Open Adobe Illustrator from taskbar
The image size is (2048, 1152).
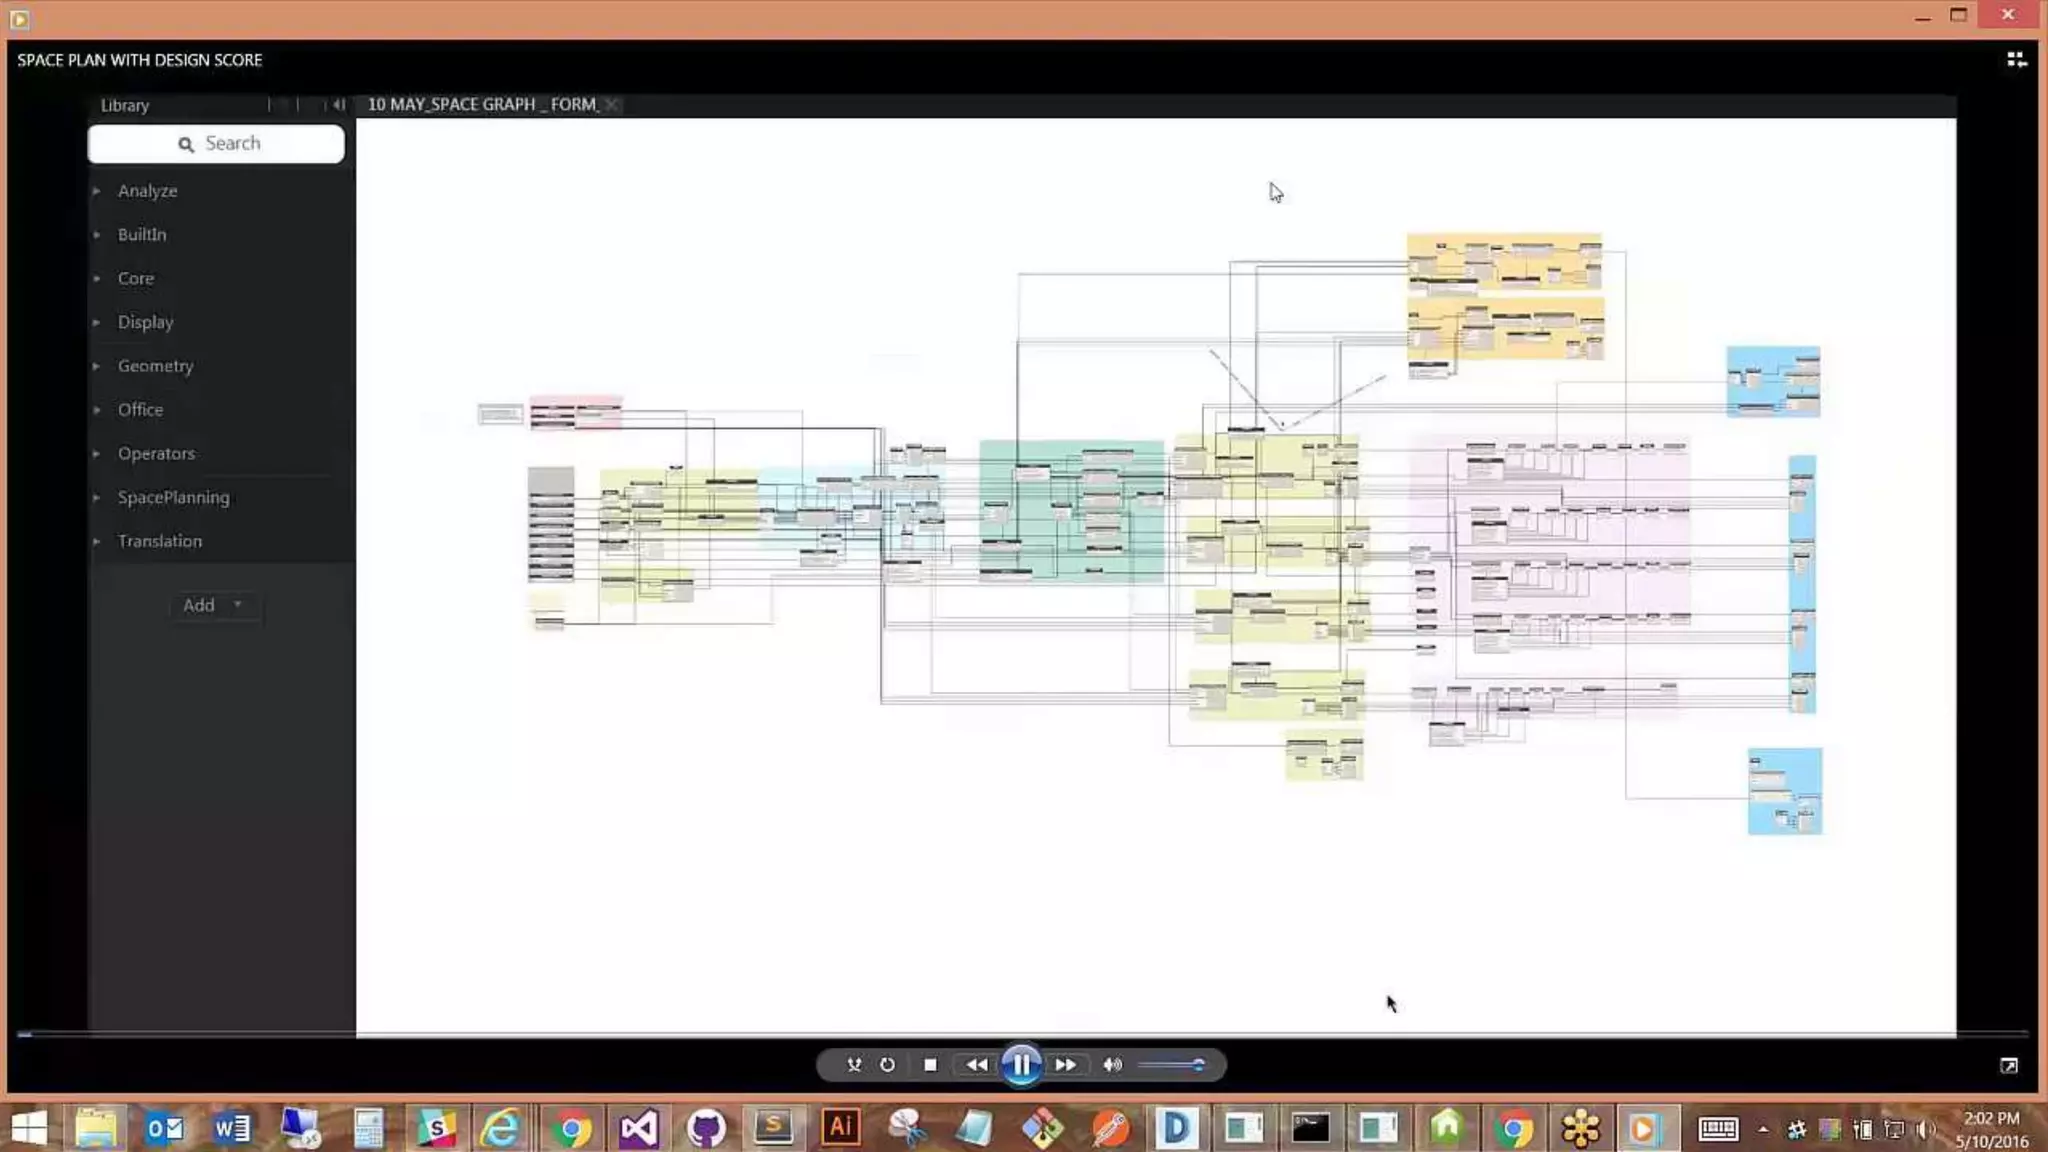tap(840, 1128)
